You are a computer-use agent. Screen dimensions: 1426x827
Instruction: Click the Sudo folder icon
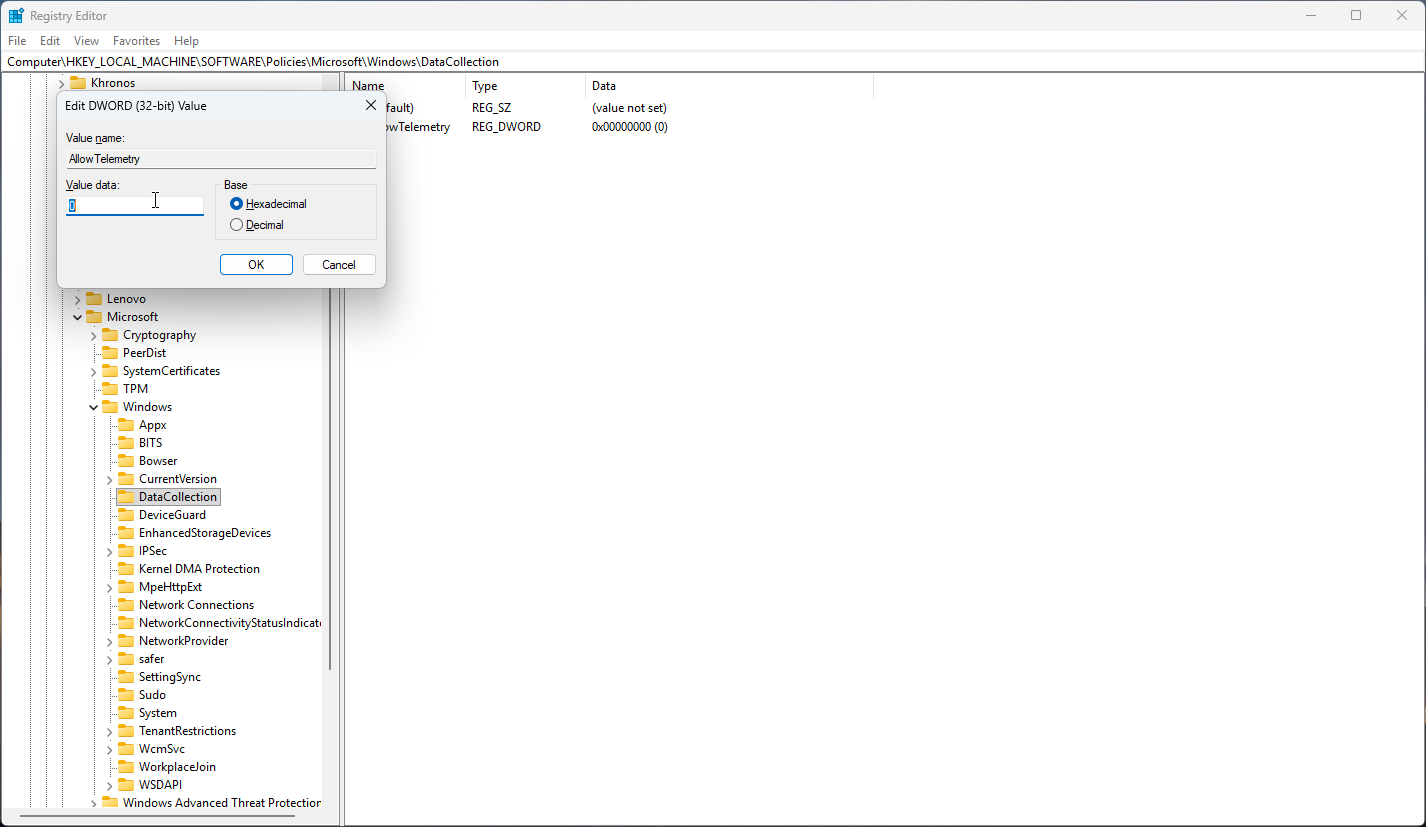coord(126,695)
